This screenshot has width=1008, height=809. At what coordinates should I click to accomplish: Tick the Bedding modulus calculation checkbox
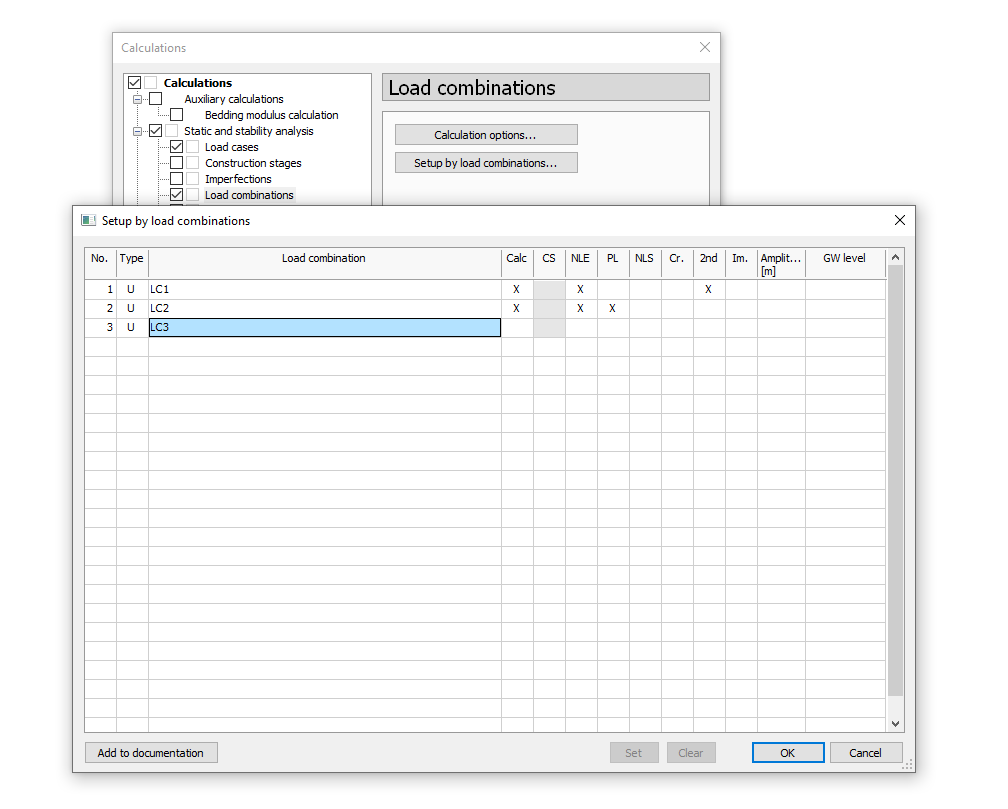(x=177, y=115)
